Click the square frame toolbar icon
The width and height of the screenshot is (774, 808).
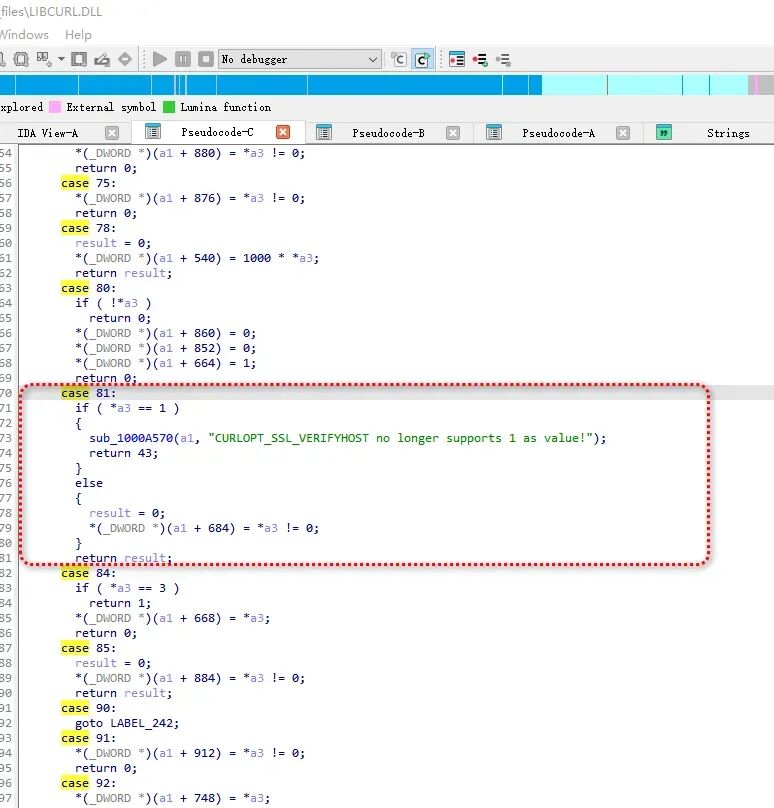79,59
